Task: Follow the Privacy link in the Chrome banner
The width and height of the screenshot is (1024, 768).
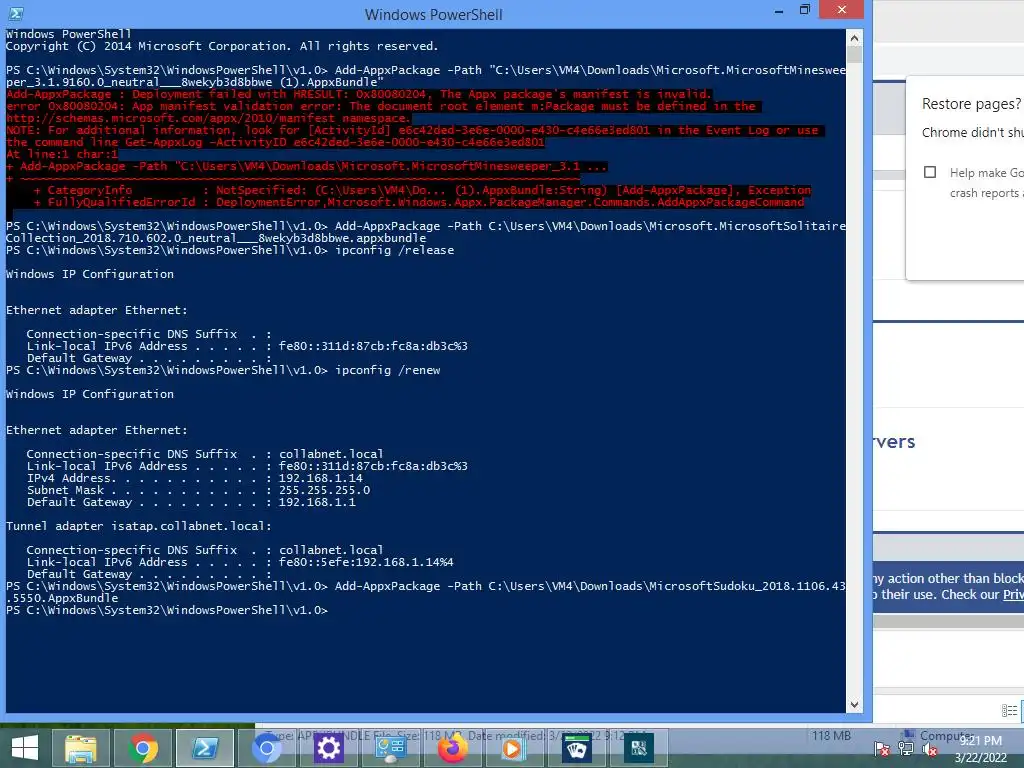Action: click(1013, 595)
